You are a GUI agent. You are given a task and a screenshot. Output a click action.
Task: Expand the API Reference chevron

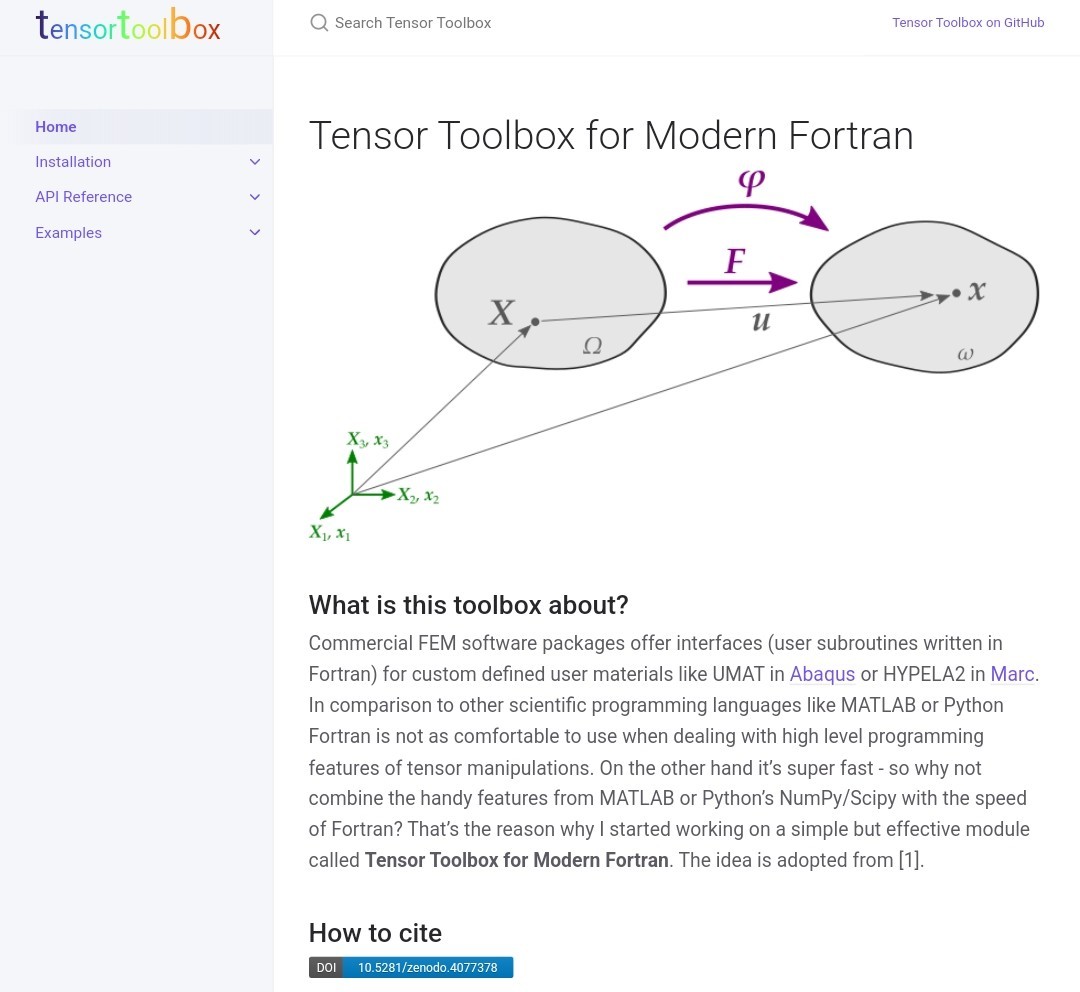[x=255, y=197]
